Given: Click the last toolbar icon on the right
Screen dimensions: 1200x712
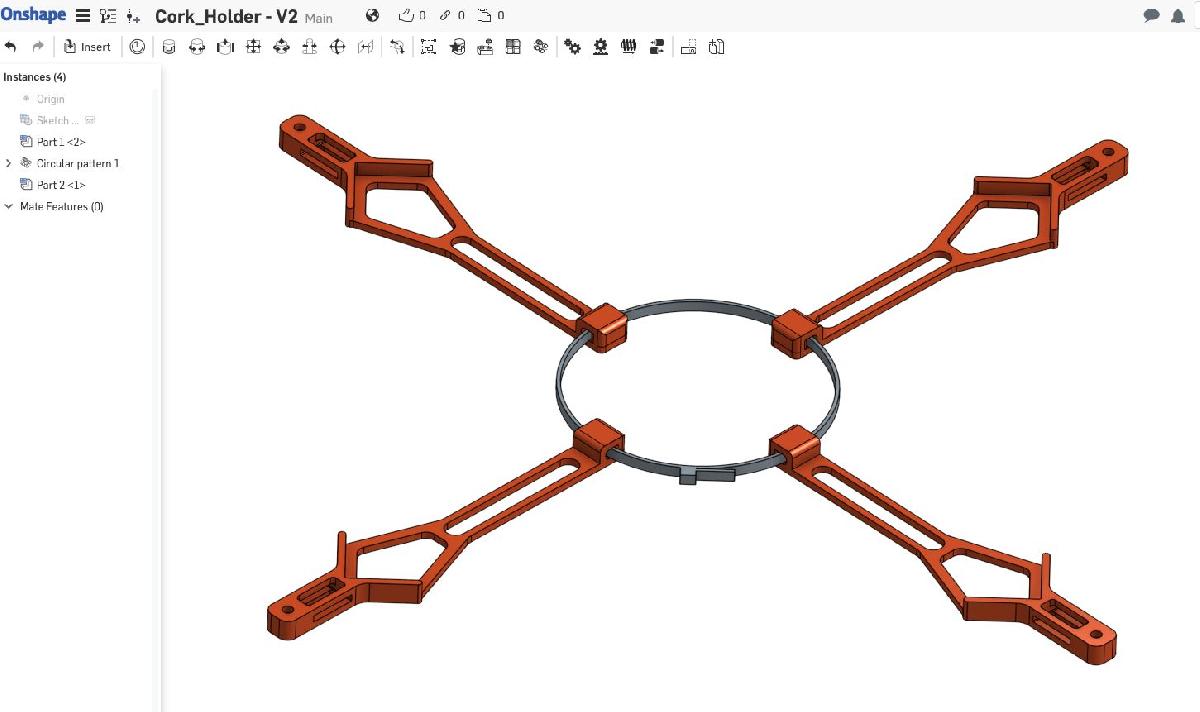Looking at the screenshot, I should click(716, 46).
